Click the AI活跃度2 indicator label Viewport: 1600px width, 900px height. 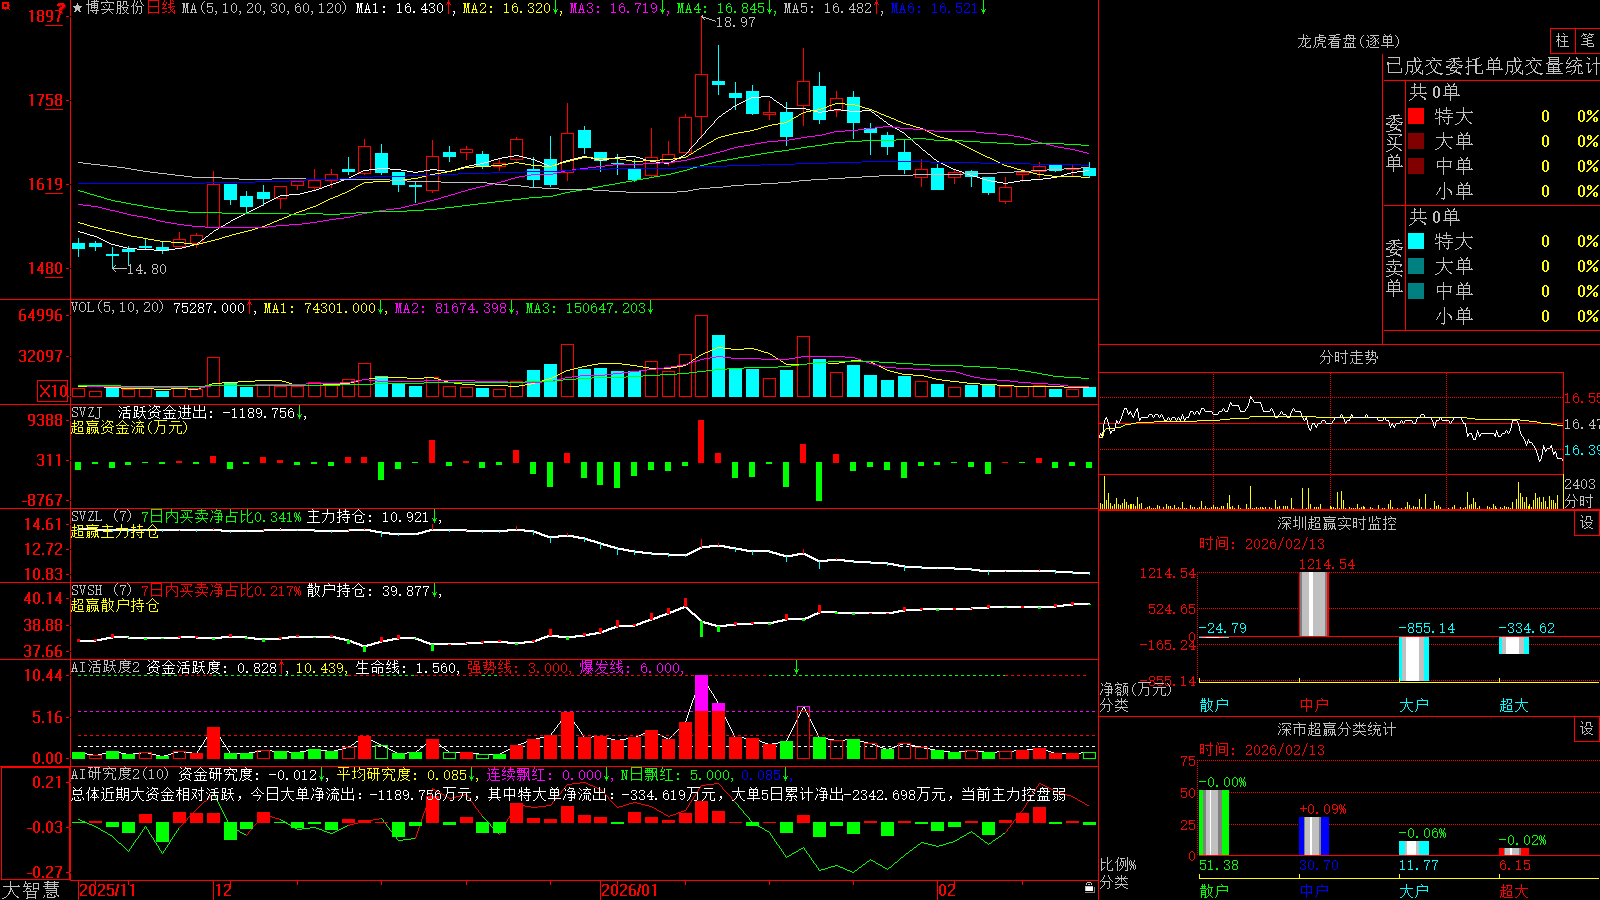pos(106,667)
